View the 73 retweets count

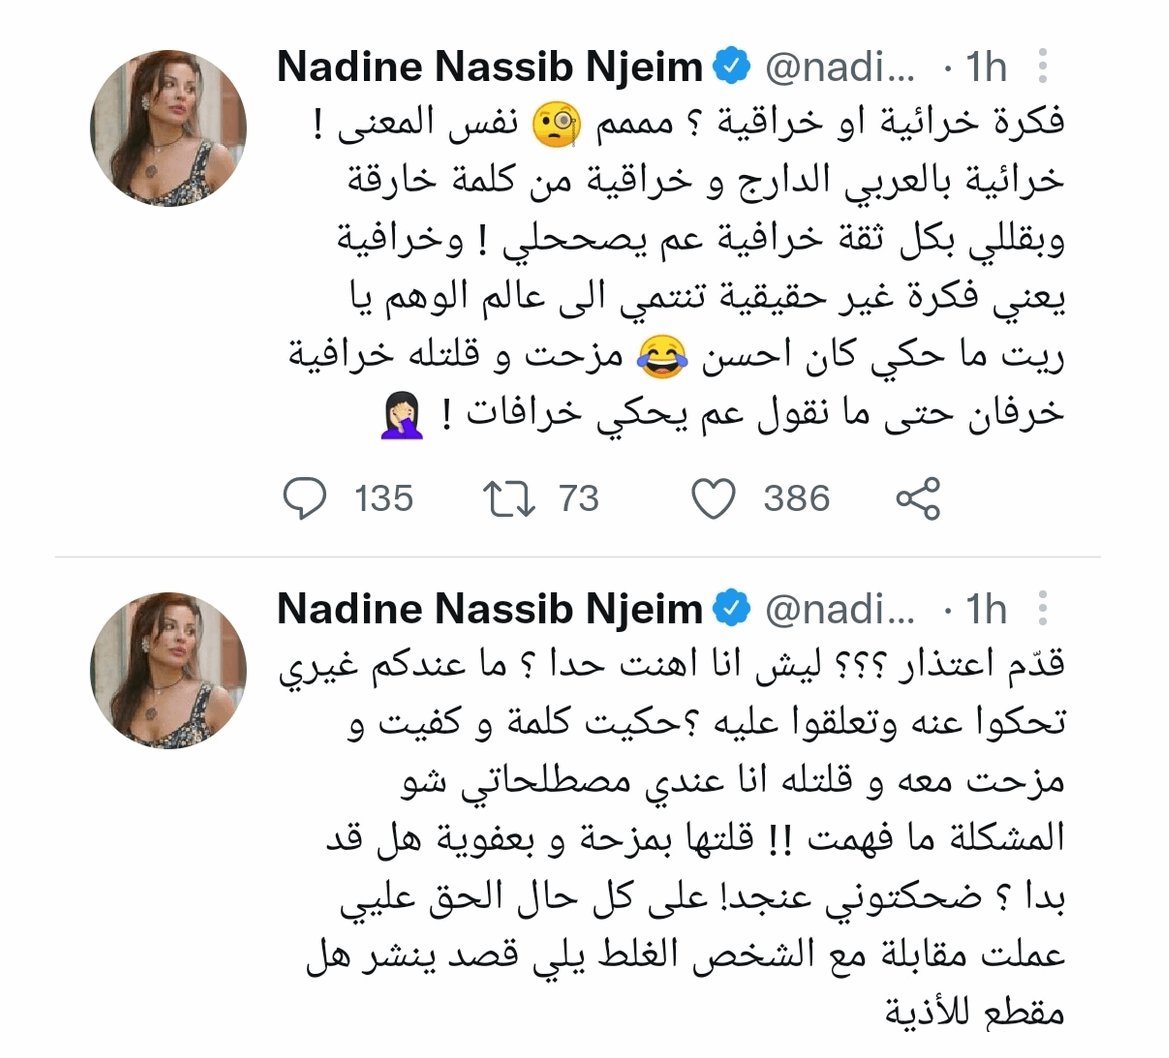(x=579, y=498)
